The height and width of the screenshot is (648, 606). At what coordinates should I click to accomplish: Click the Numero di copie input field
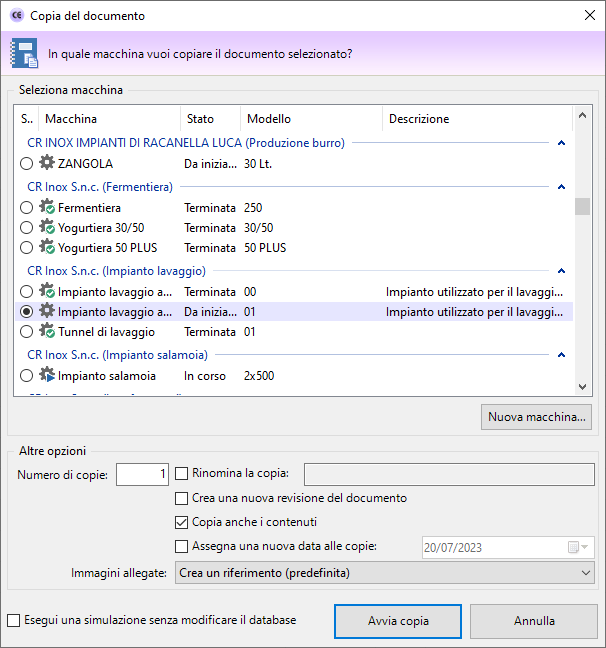click(x=142, y=474)
